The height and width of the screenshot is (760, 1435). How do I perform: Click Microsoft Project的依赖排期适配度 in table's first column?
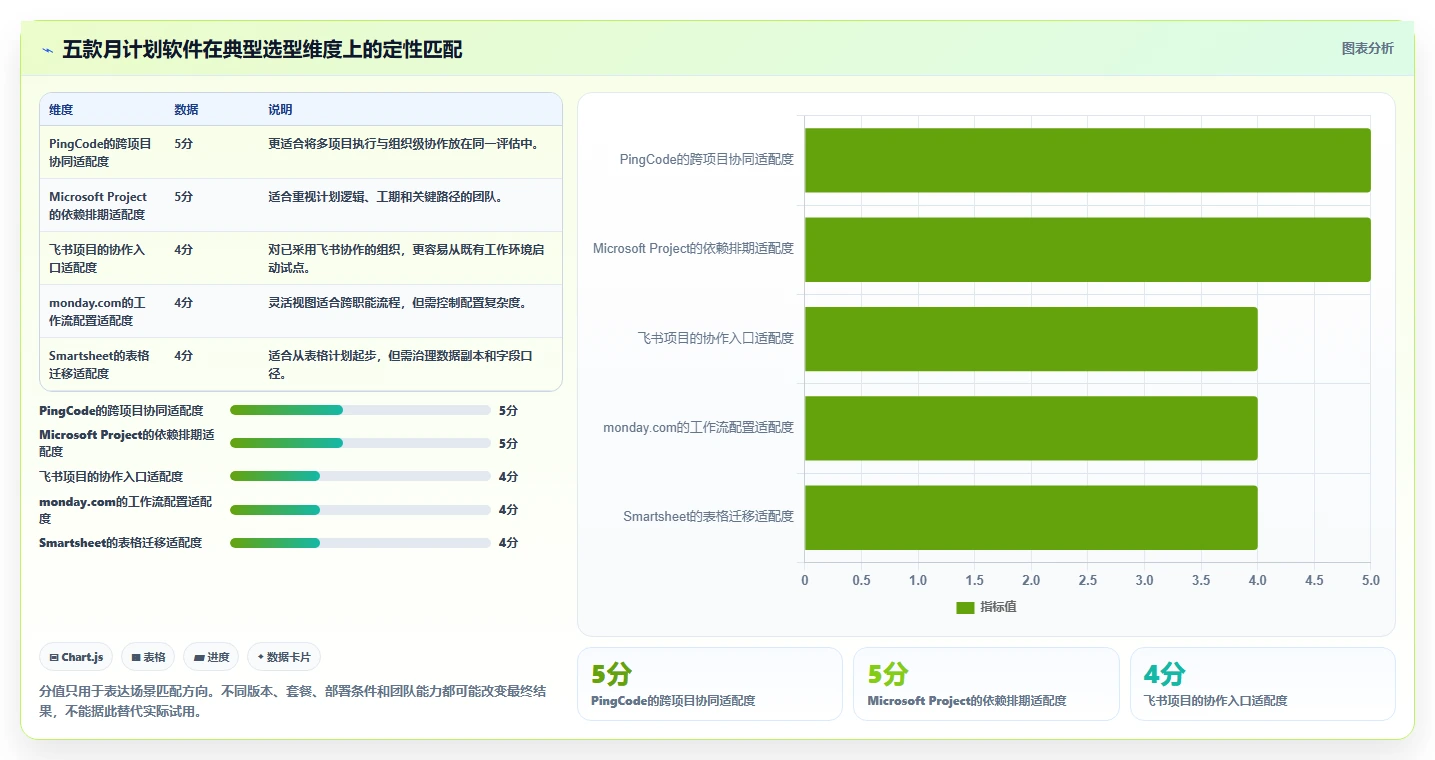98,205
